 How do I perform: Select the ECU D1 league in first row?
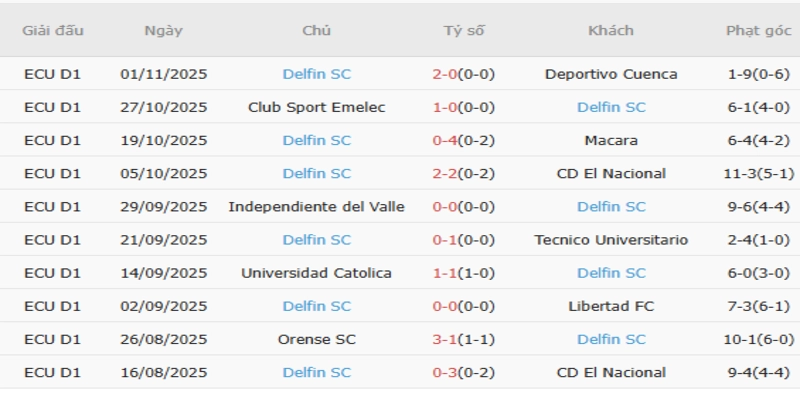tap(53, 74)
